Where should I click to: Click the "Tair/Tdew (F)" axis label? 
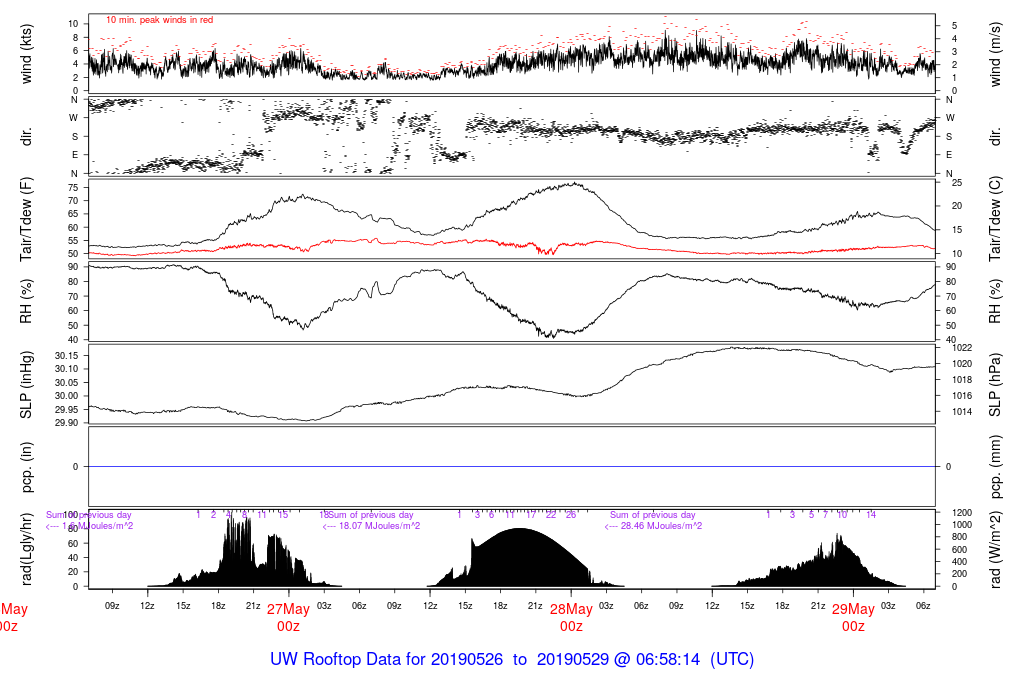(x=26, y=219)
